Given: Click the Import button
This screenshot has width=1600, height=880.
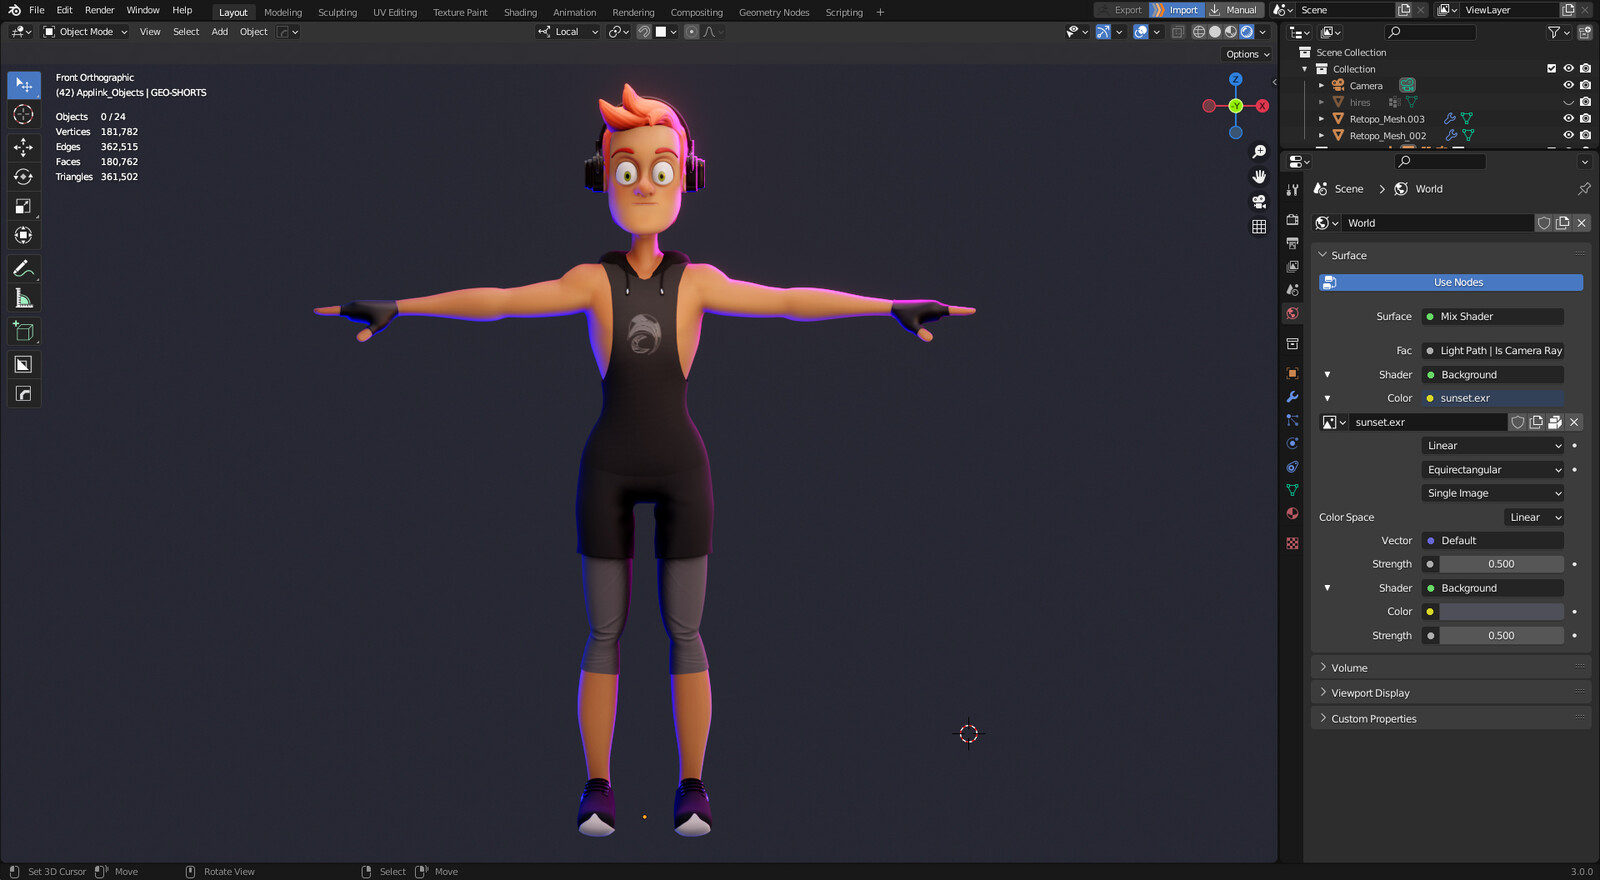Looking at the screenshot, I should click(x=1176, y=10).
